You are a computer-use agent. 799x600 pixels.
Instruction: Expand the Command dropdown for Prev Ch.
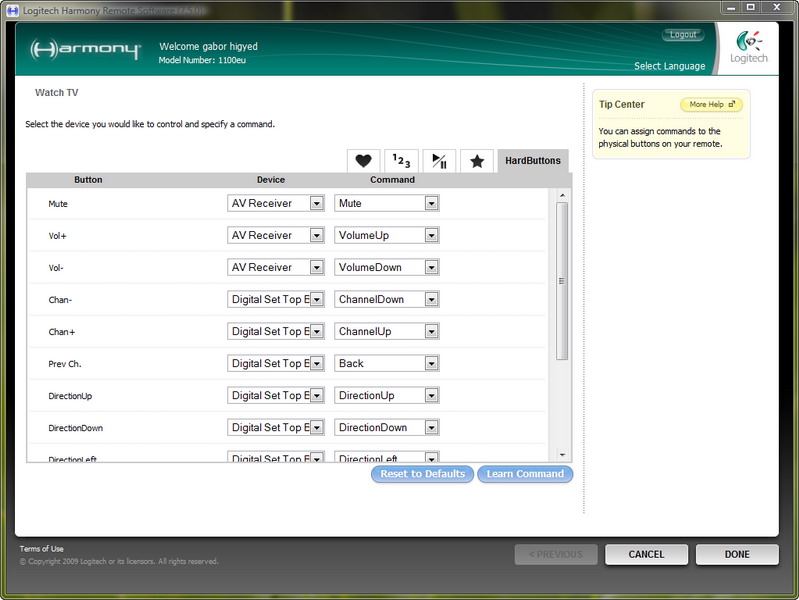(431, 364)
